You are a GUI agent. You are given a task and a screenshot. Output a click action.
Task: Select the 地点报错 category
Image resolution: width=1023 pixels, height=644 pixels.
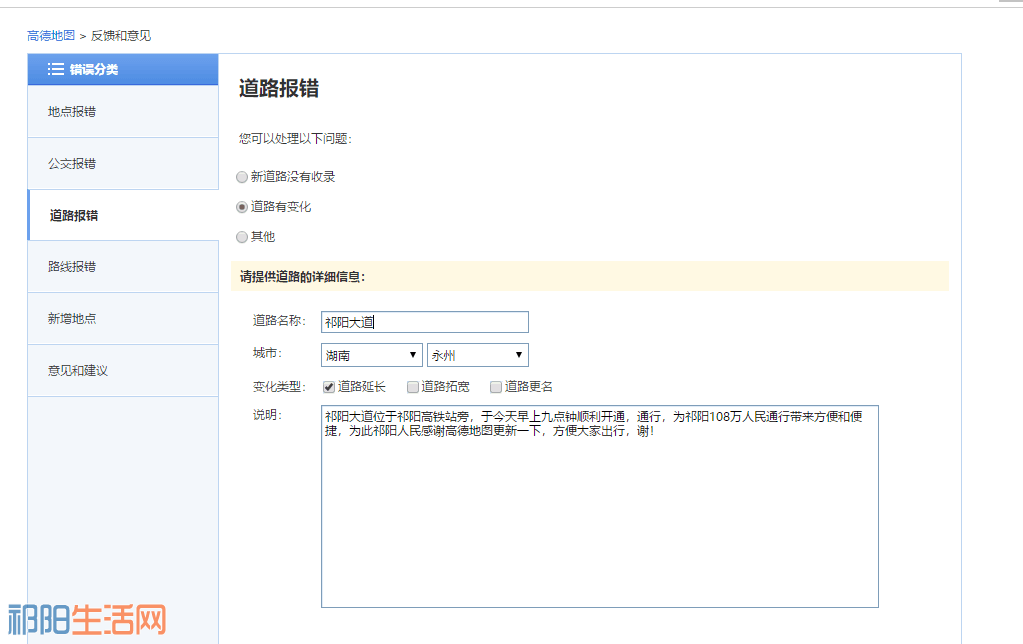pyautogui.click(x=123, y=112)
